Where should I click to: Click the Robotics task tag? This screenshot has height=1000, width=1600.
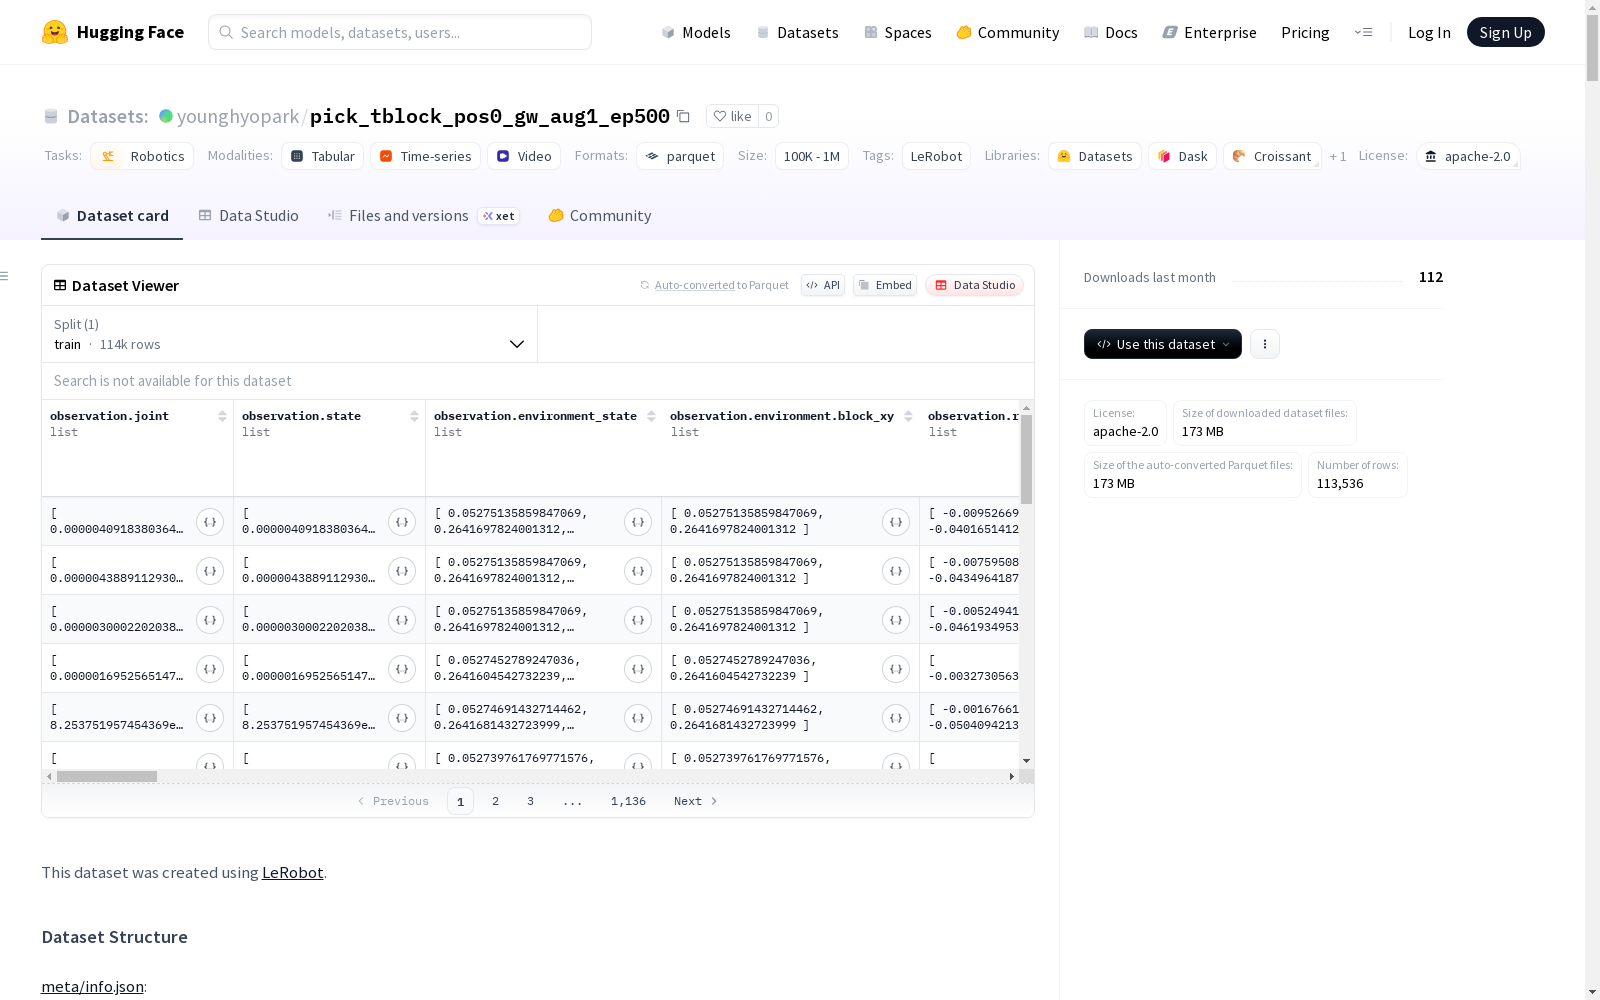coord(142,156)
